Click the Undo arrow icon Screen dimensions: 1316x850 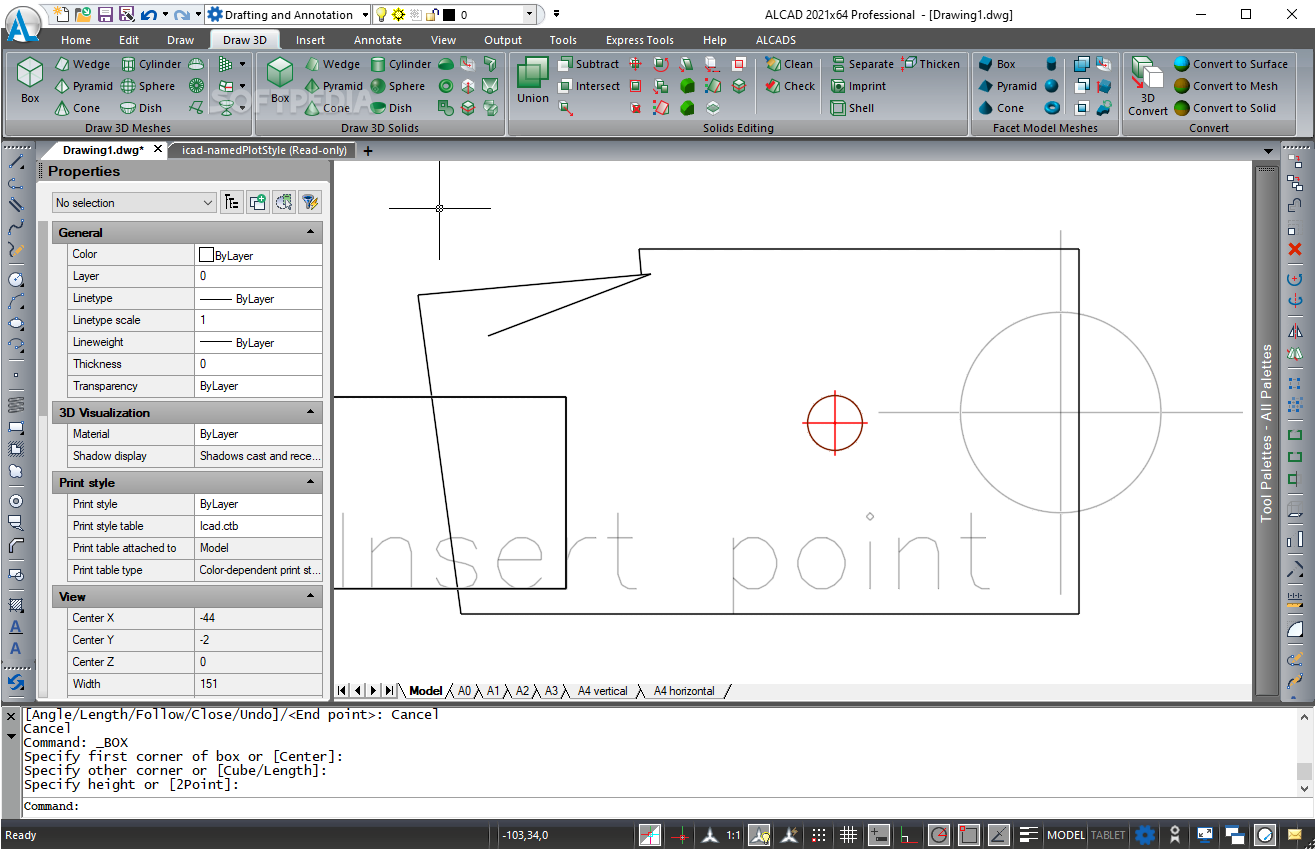[148, 15]
